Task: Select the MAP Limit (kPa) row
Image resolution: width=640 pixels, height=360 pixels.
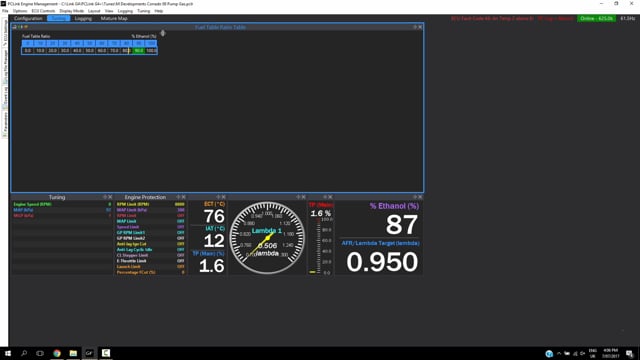Action: tap(150, 210)
